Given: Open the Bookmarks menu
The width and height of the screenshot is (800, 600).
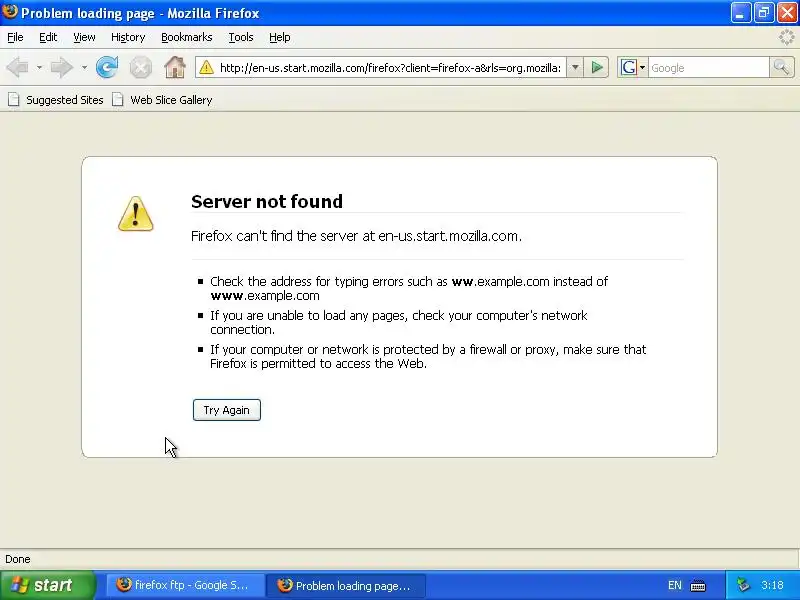Looking at the screenshot, I should (187, 37).
